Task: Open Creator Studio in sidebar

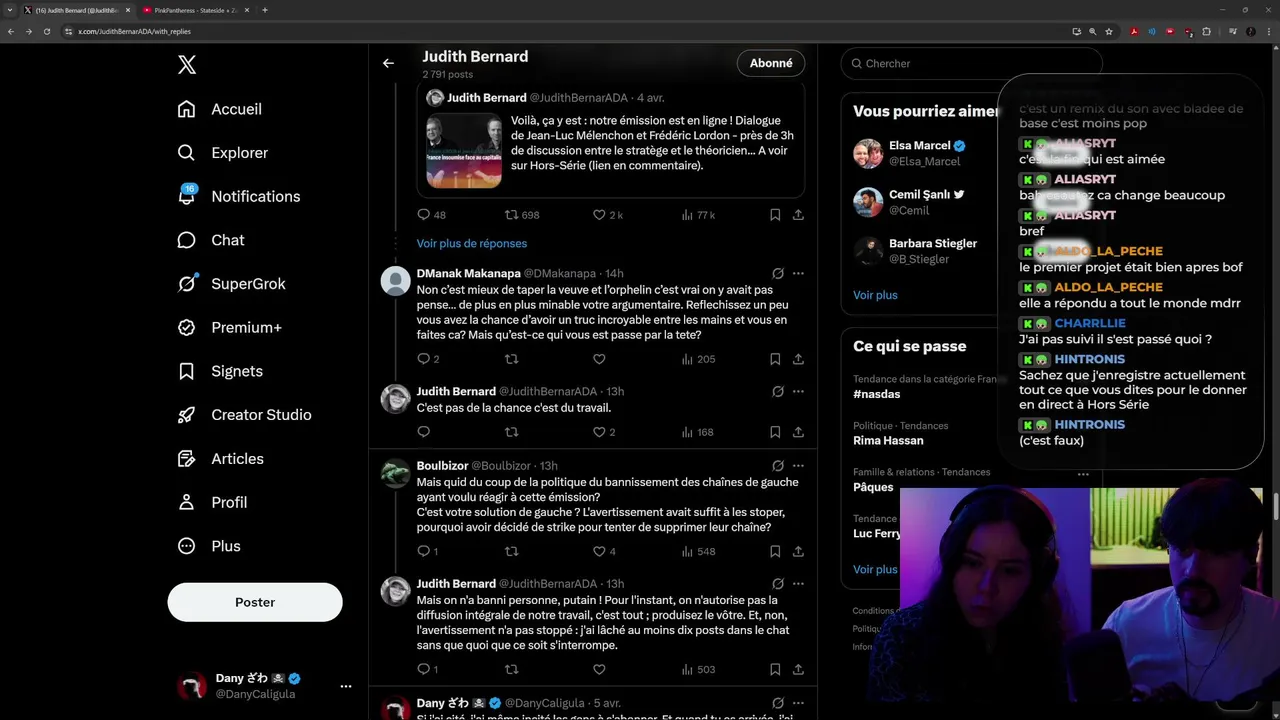Action: click(244, 415)
